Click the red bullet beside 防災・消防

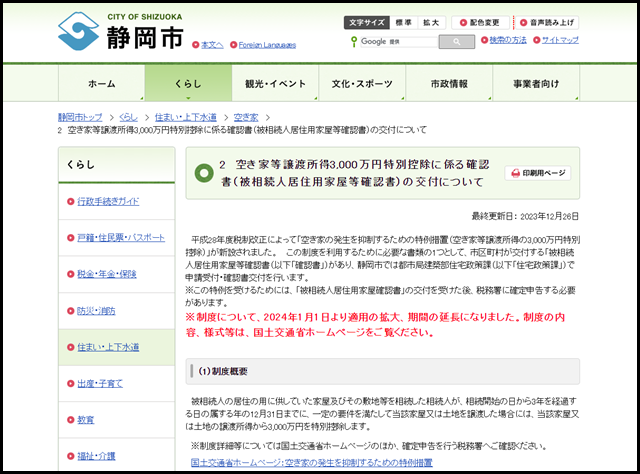click(71, 311)
